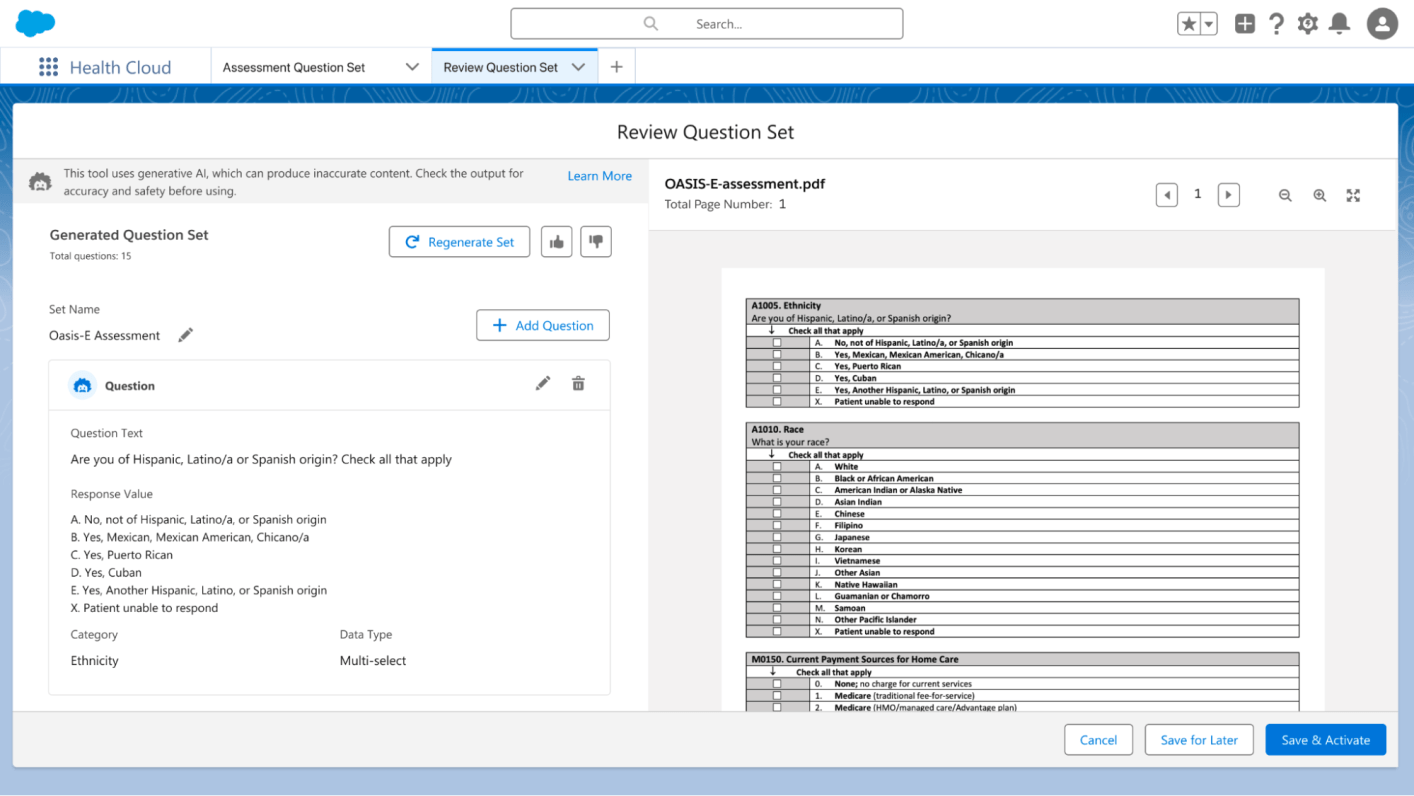Open the Review Question Set tab dropdown
This screenshot has width=1414, height=796.
(x=578, y=66)
